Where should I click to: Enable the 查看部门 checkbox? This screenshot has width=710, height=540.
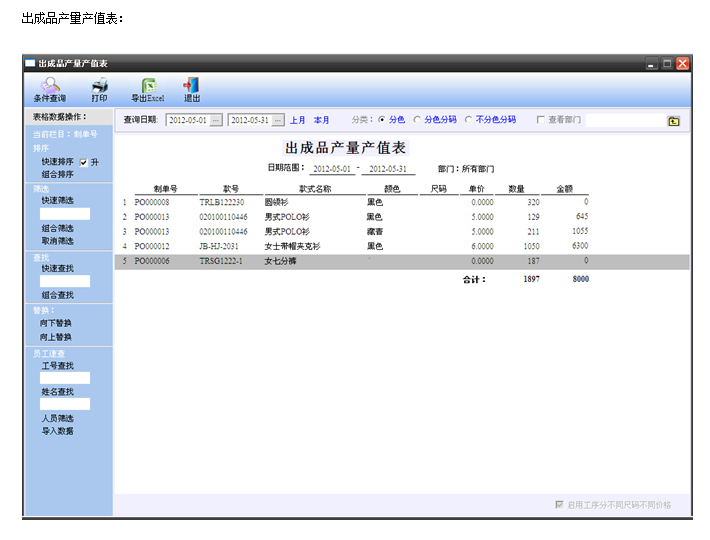[541, 120]
